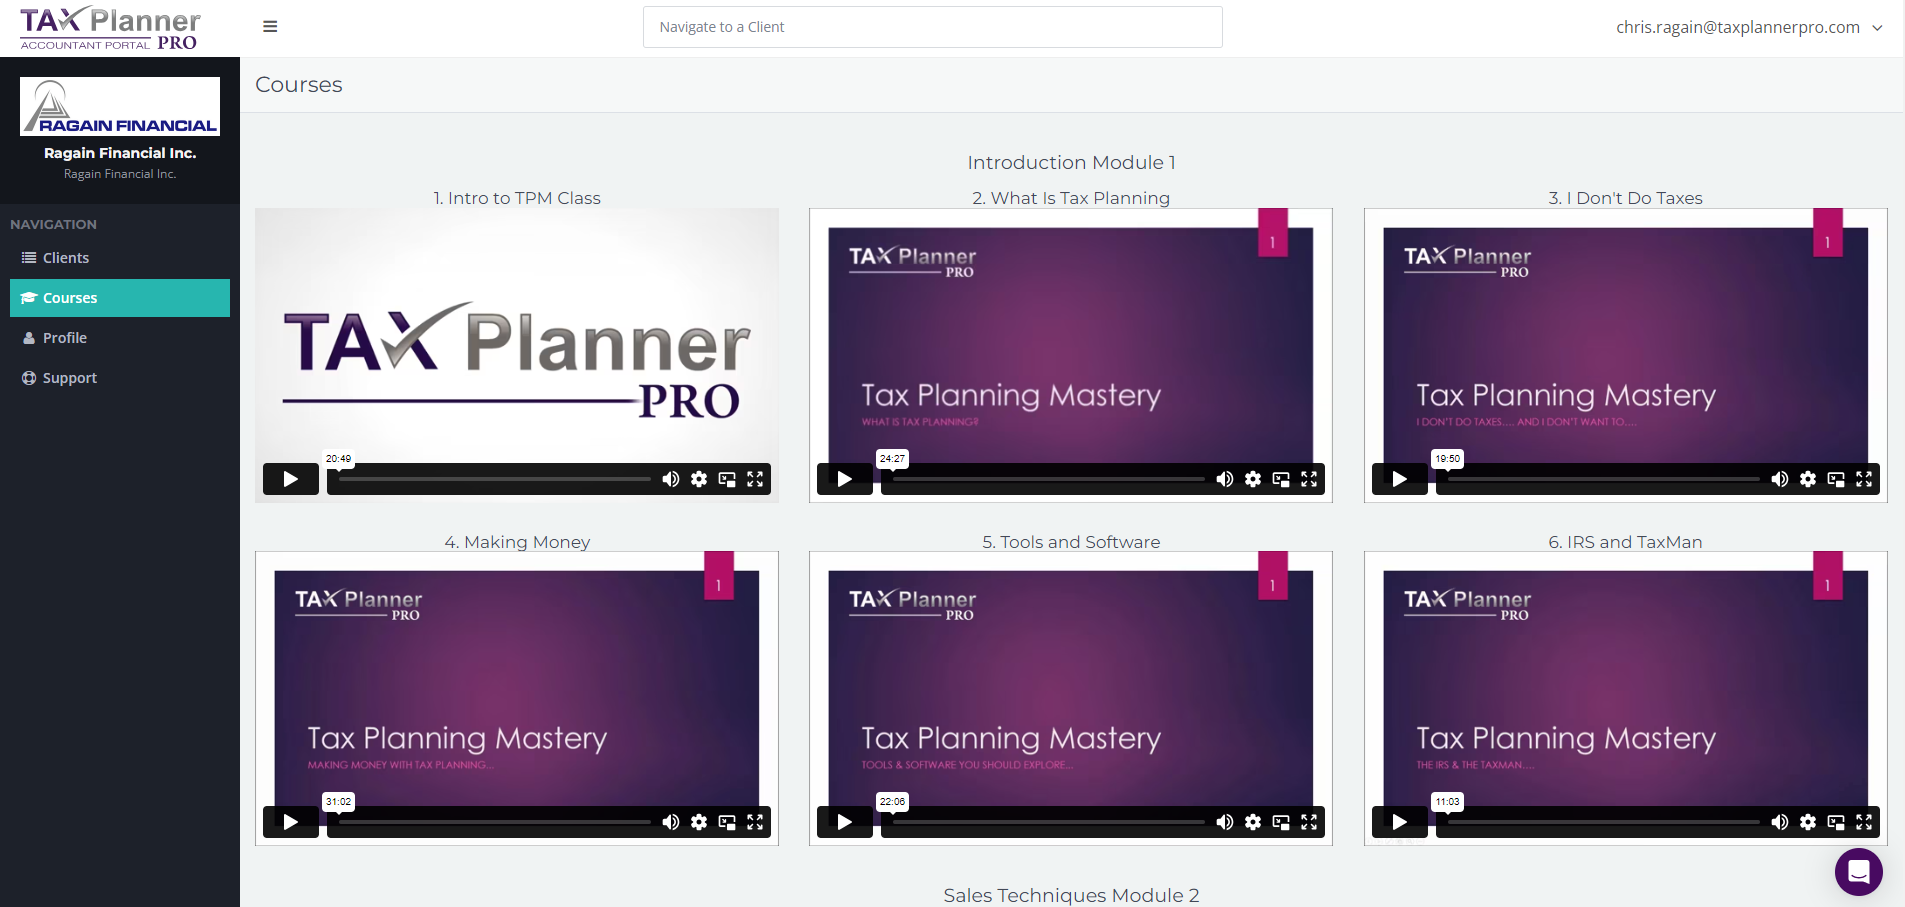Mute the IRS and TaxMan video
This screenshot has height=907, width=1905.
(x=1780, y=822)
